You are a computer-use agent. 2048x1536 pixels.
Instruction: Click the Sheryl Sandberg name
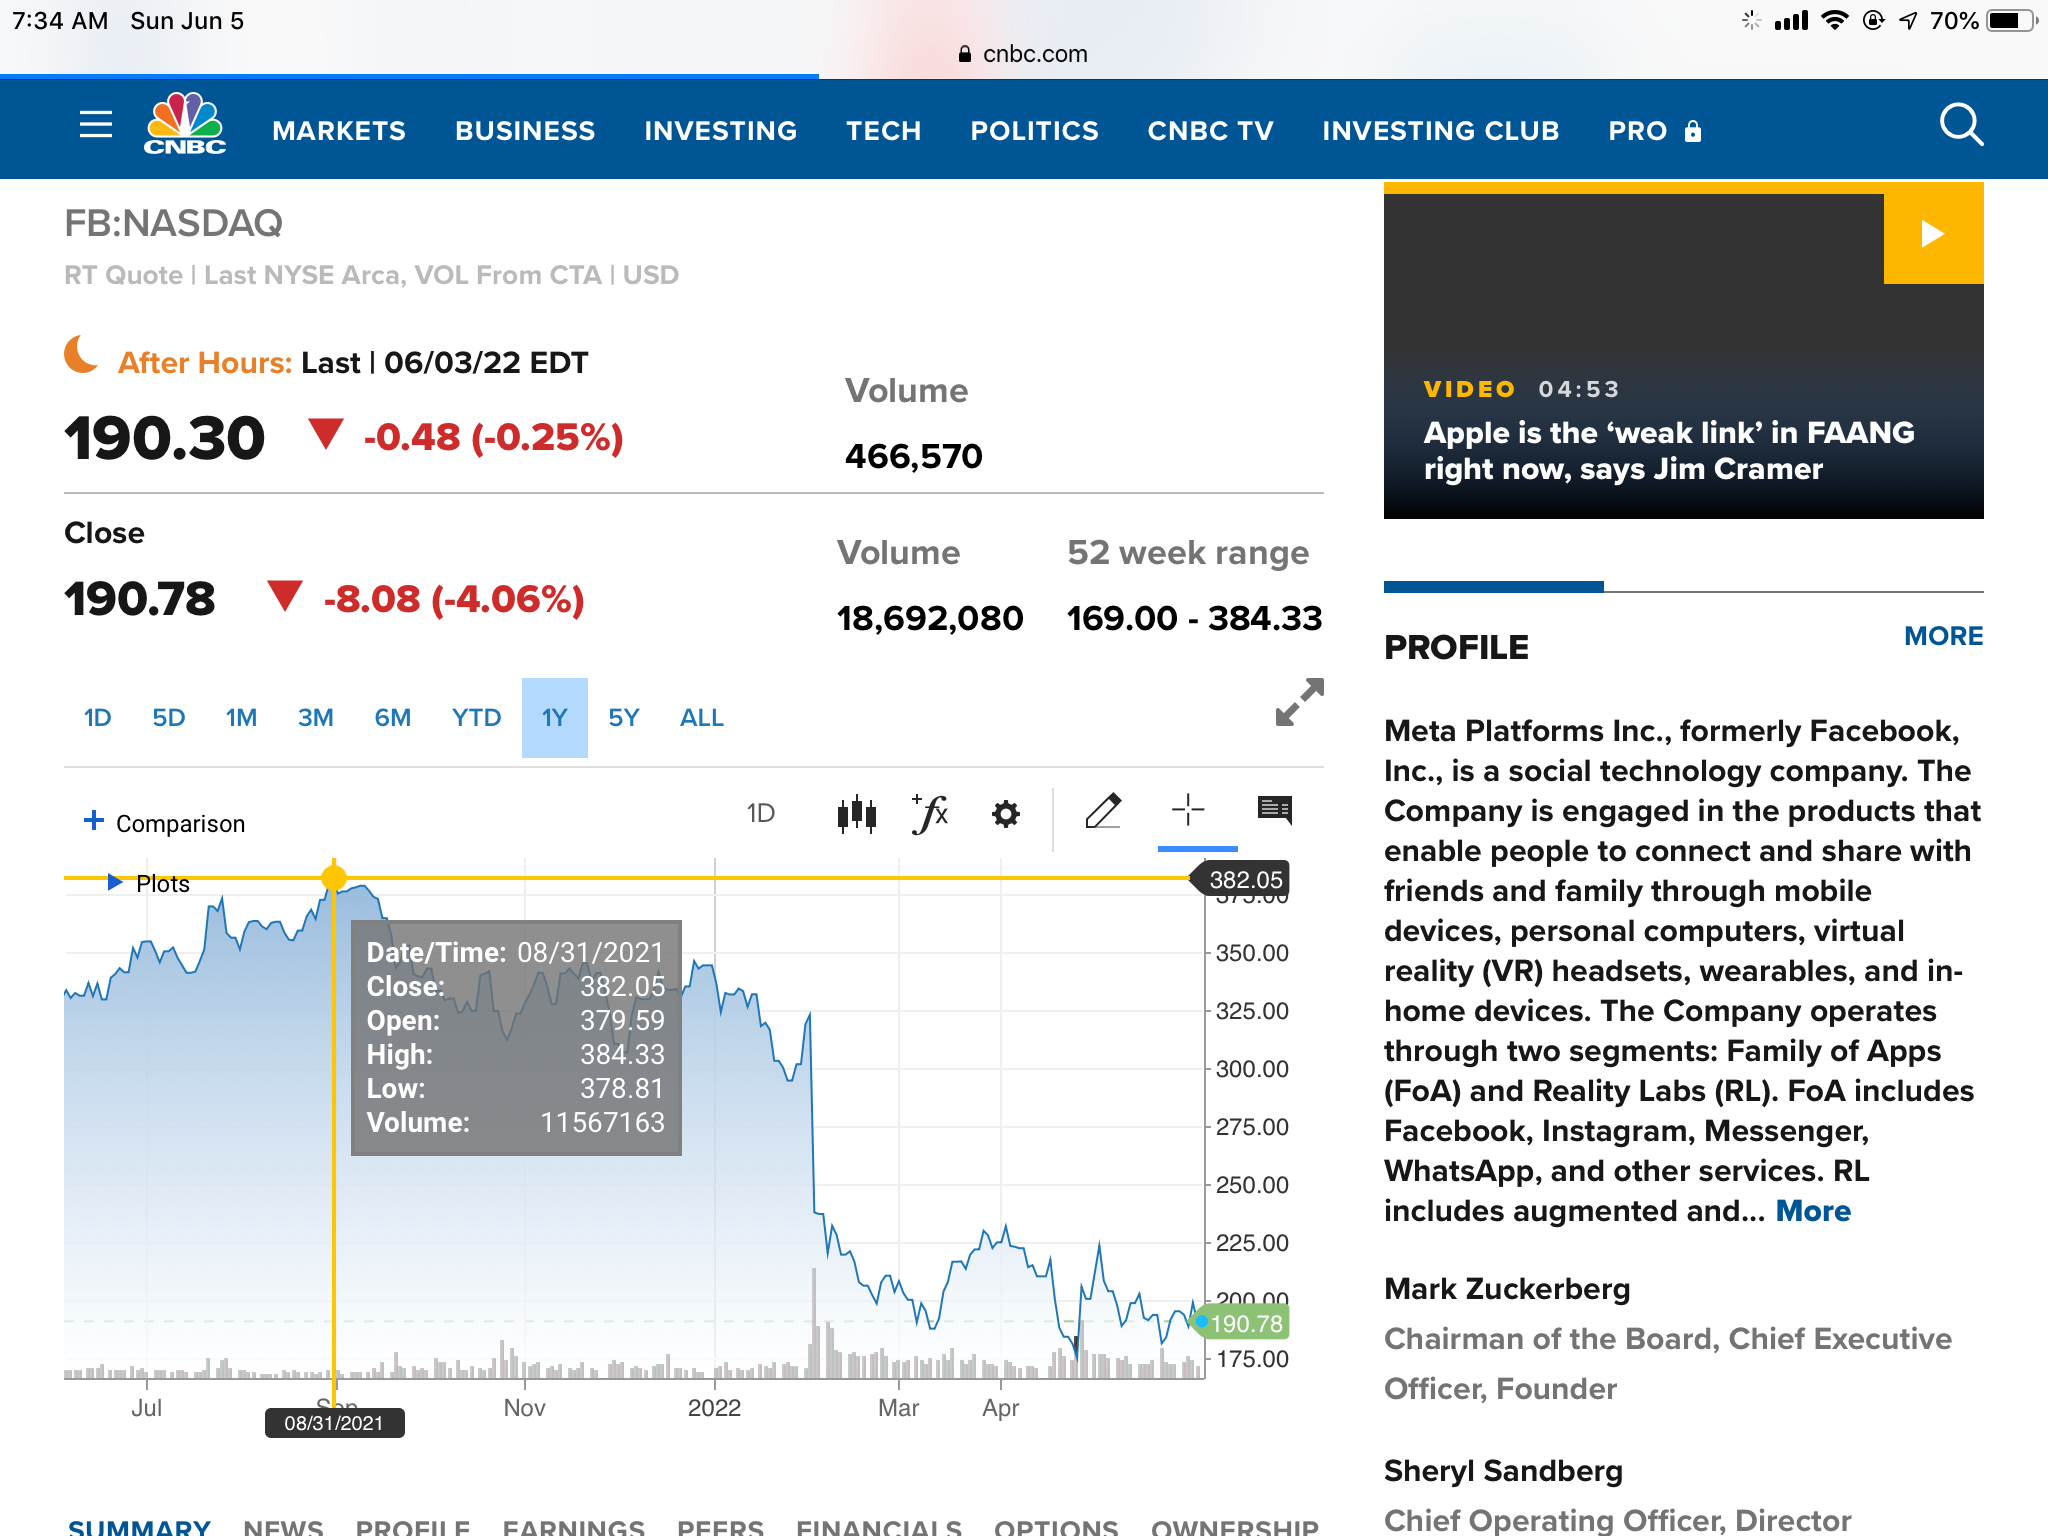pos(1503,1471)
